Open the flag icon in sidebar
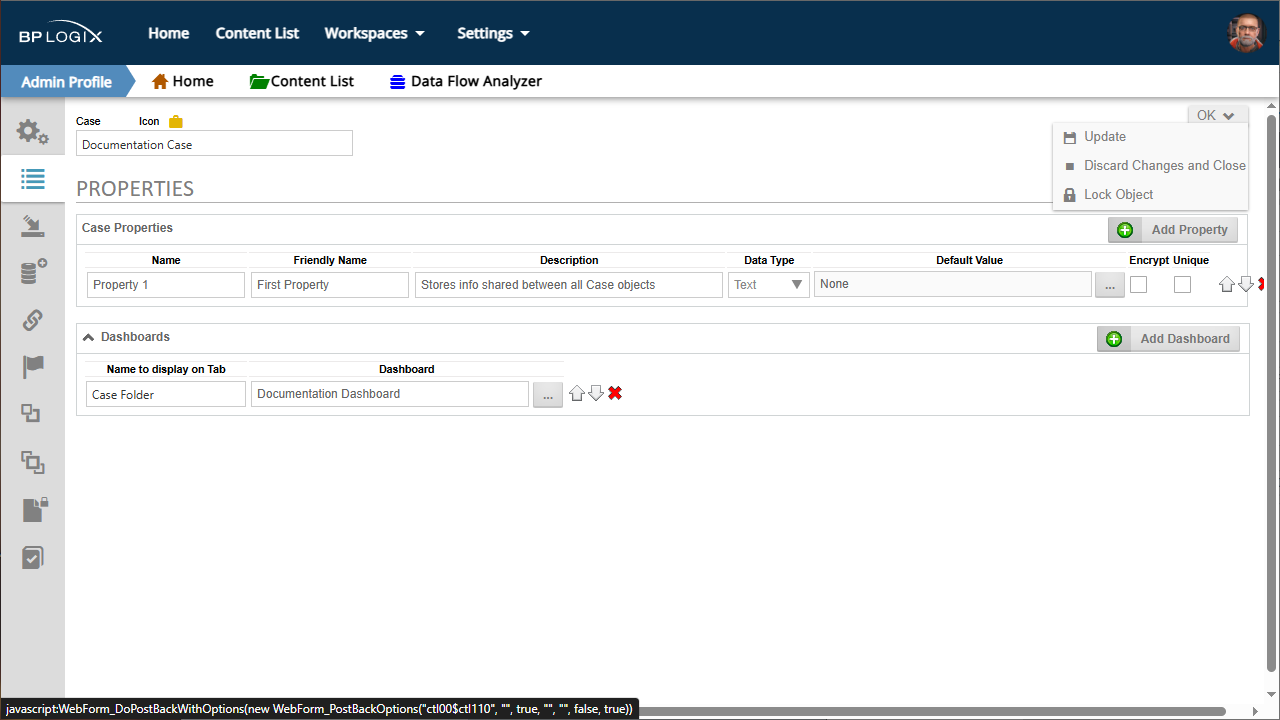1280x720 pixels. [32, 367]
